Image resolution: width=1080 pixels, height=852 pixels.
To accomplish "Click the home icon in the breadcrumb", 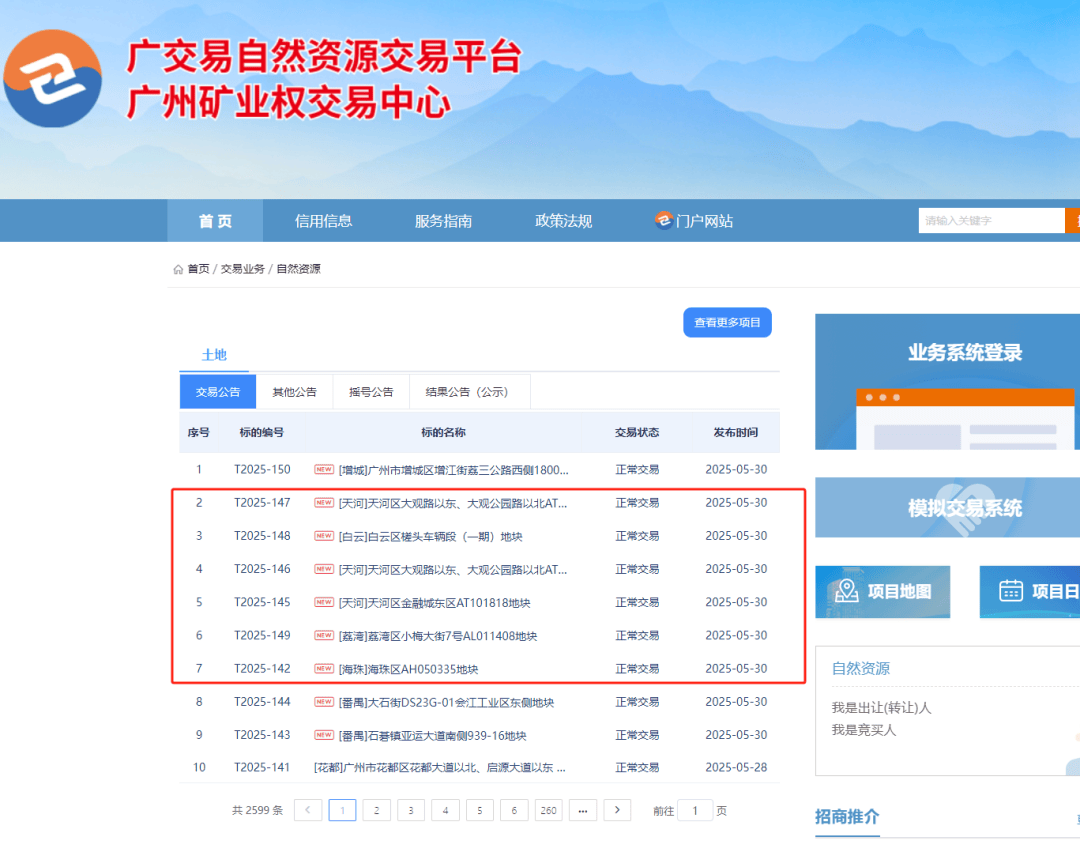I will coord(178,269).
